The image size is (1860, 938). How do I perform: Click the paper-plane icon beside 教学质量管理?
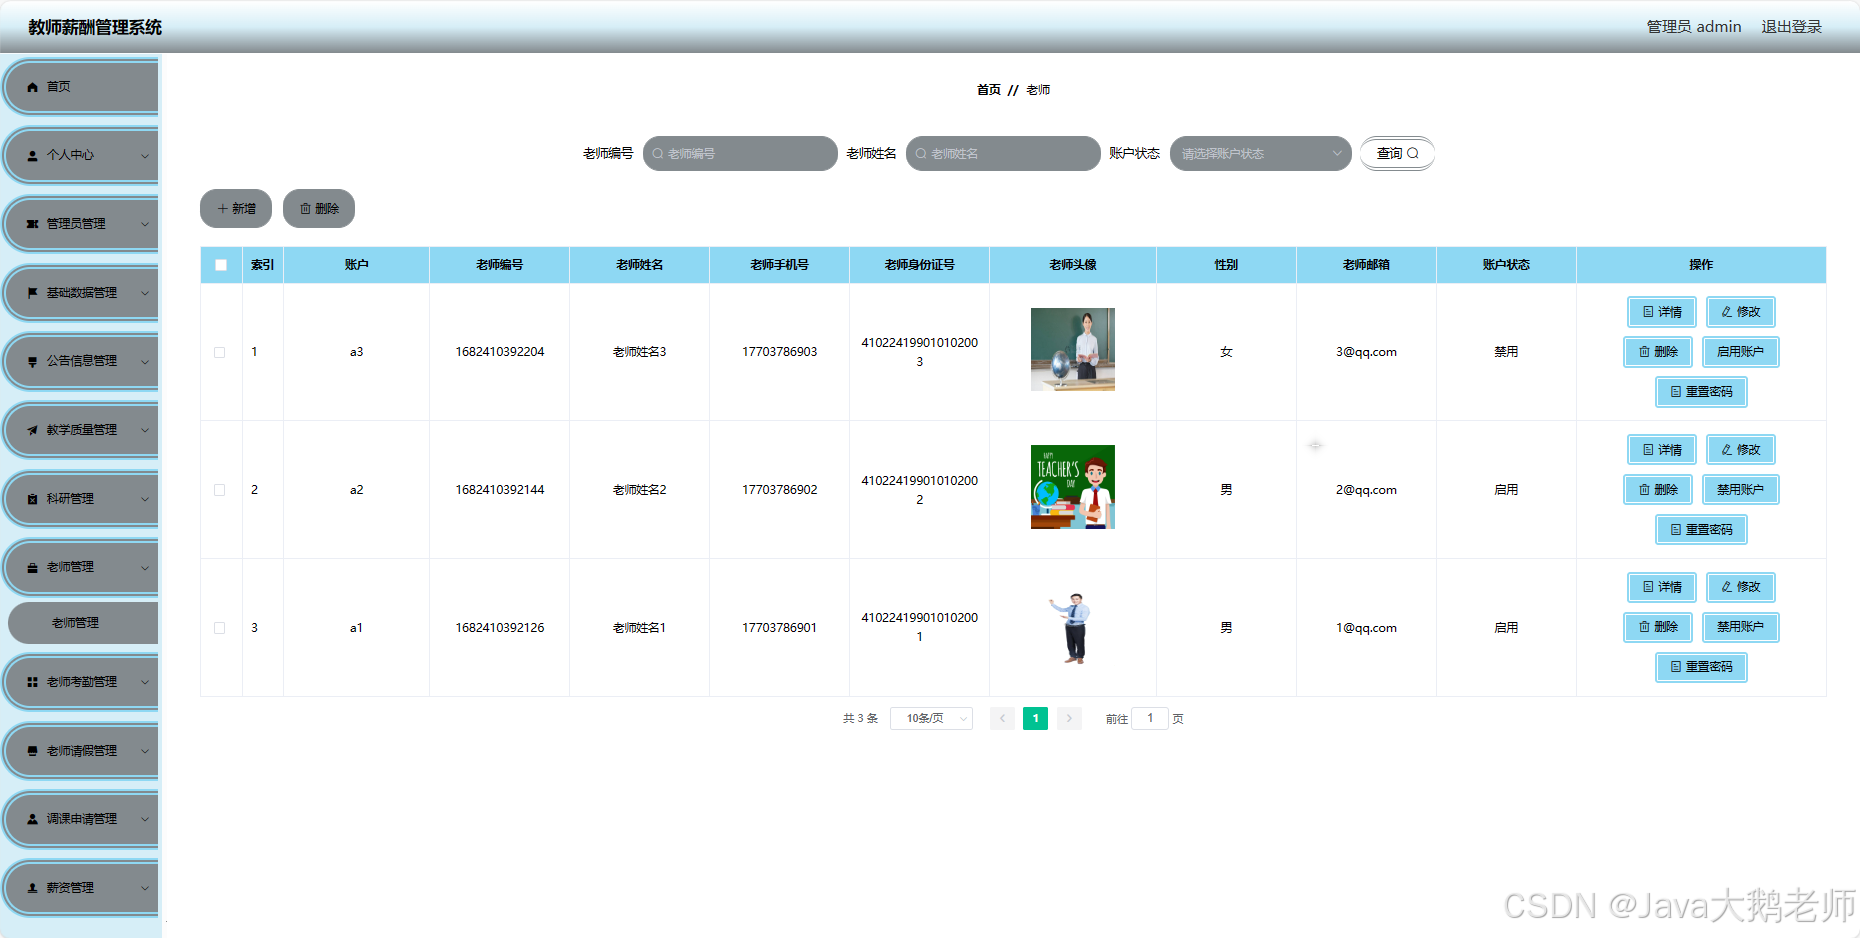[x=32, y=430]
